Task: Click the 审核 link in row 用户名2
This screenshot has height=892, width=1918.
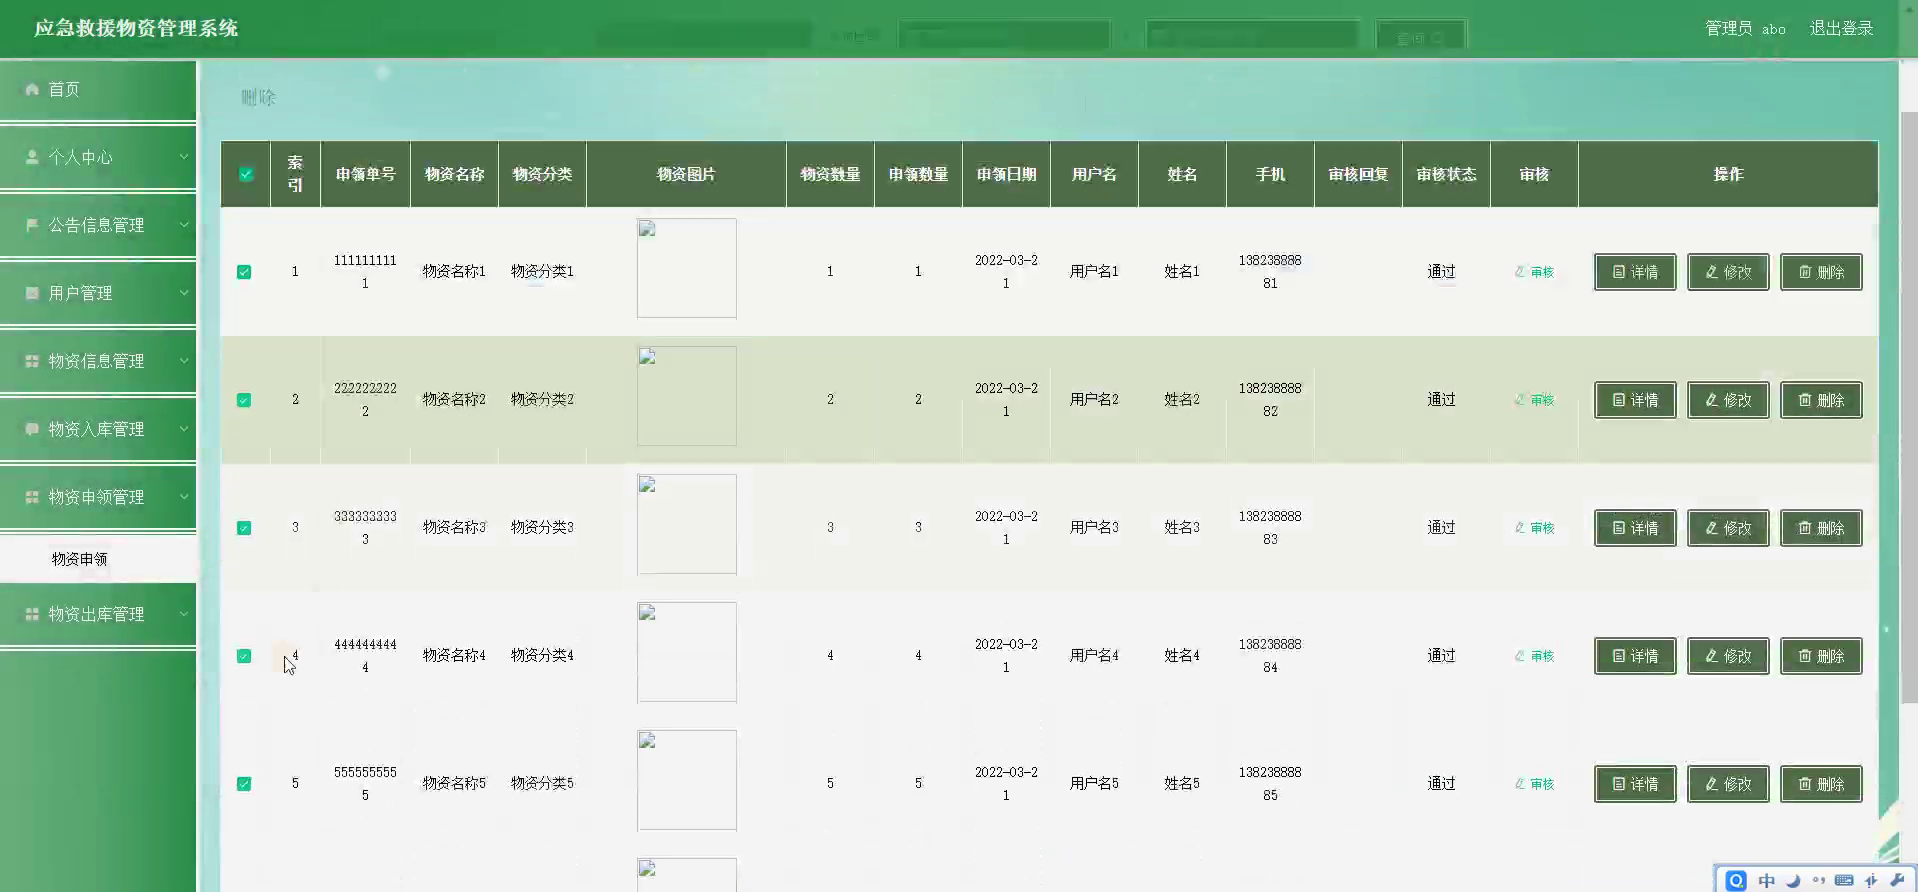Action: click(1534, 400)
